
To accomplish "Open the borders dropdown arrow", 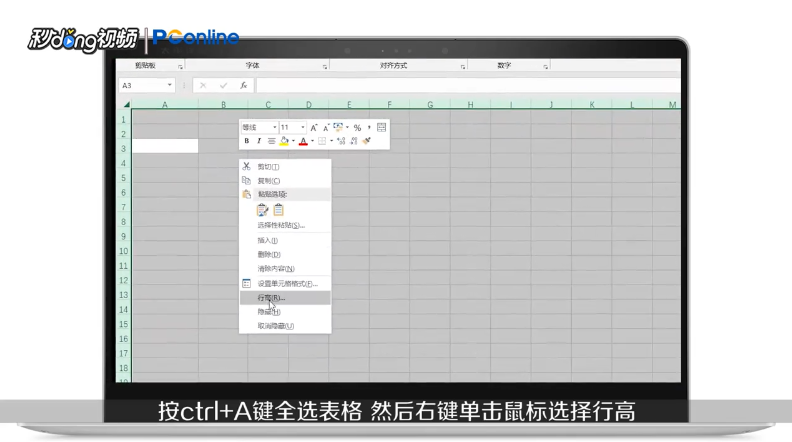I will coord(331,141).
